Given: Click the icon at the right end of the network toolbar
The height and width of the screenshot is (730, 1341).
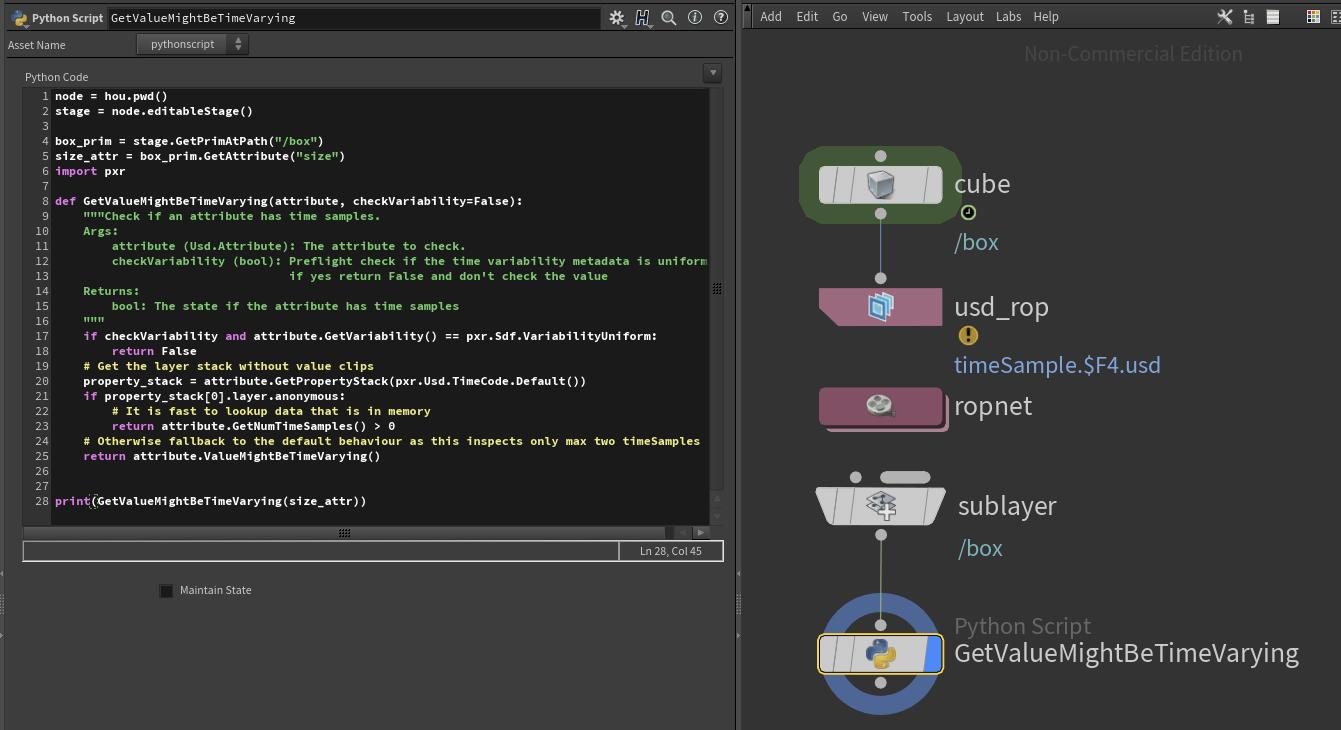Looking at the screenshot, I should coord(1335,17).
